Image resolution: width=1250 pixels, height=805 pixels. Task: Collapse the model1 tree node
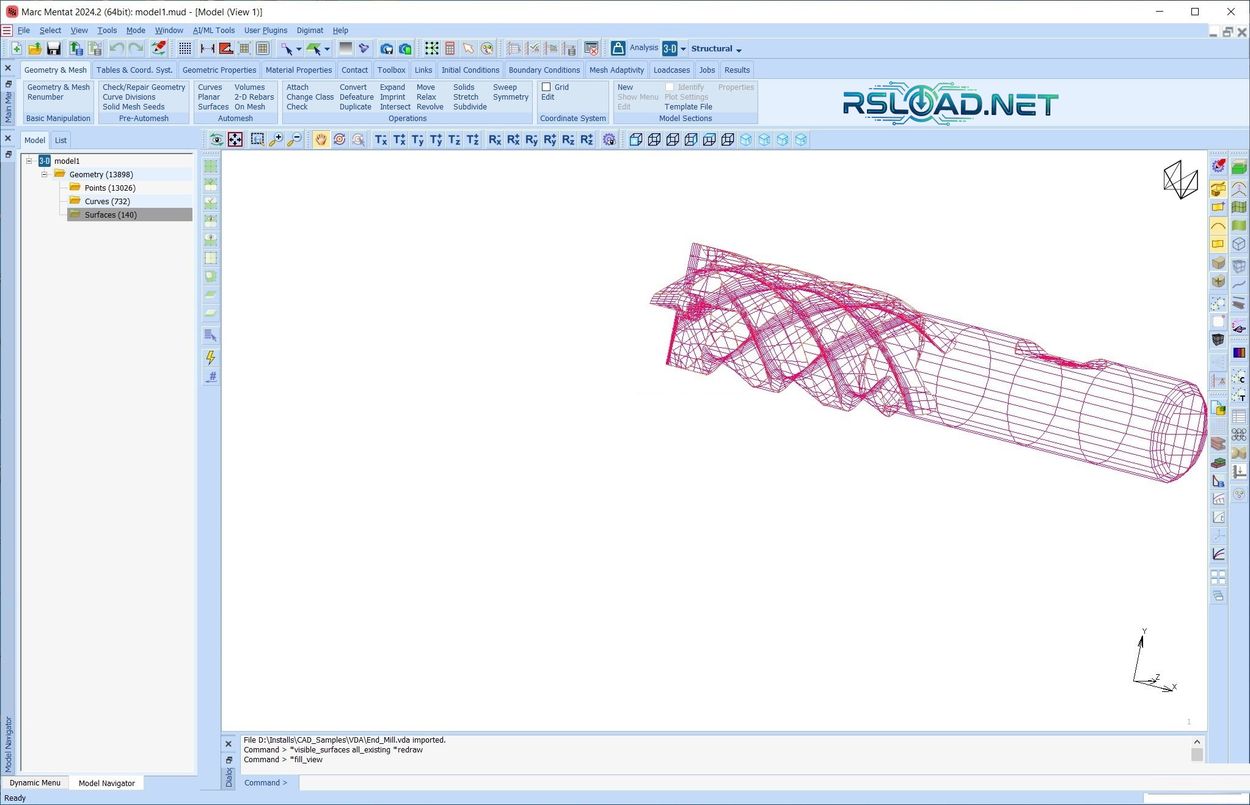[30, 161]
